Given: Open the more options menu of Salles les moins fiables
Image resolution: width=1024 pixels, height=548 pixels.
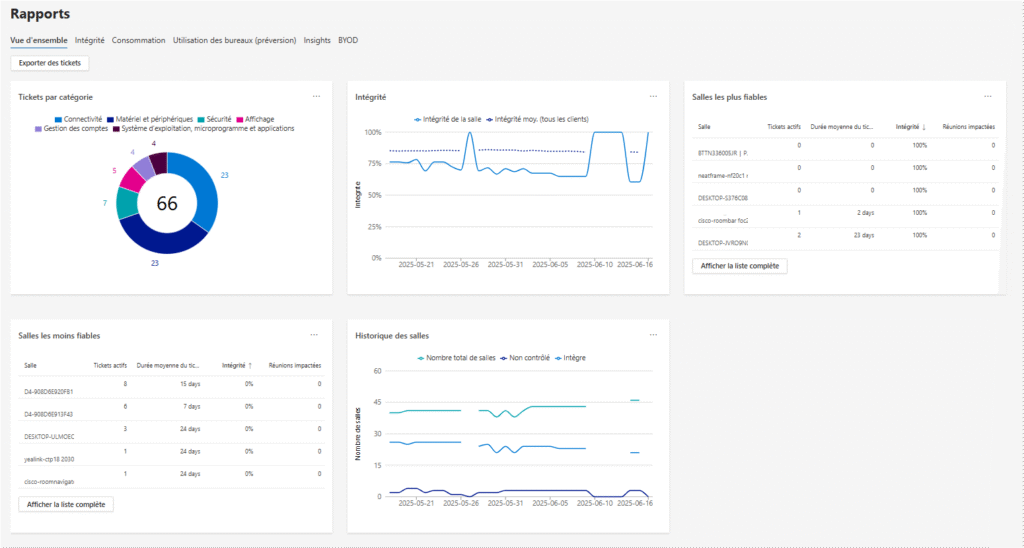Looking at the screenshot, I should click(x=314, y=335).
